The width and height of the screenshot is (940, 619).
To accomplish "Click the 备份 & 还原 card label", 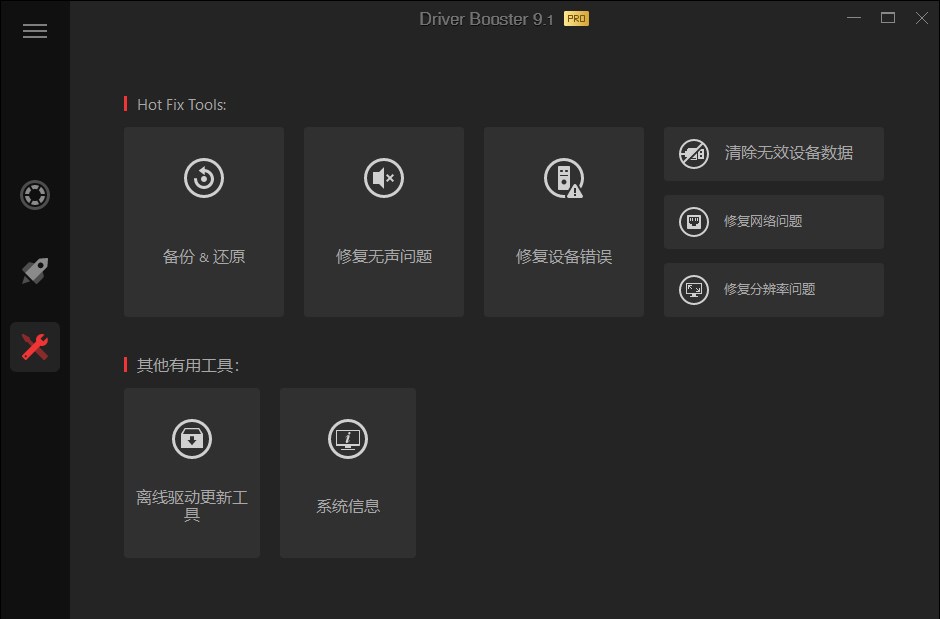I will (203, 256).
